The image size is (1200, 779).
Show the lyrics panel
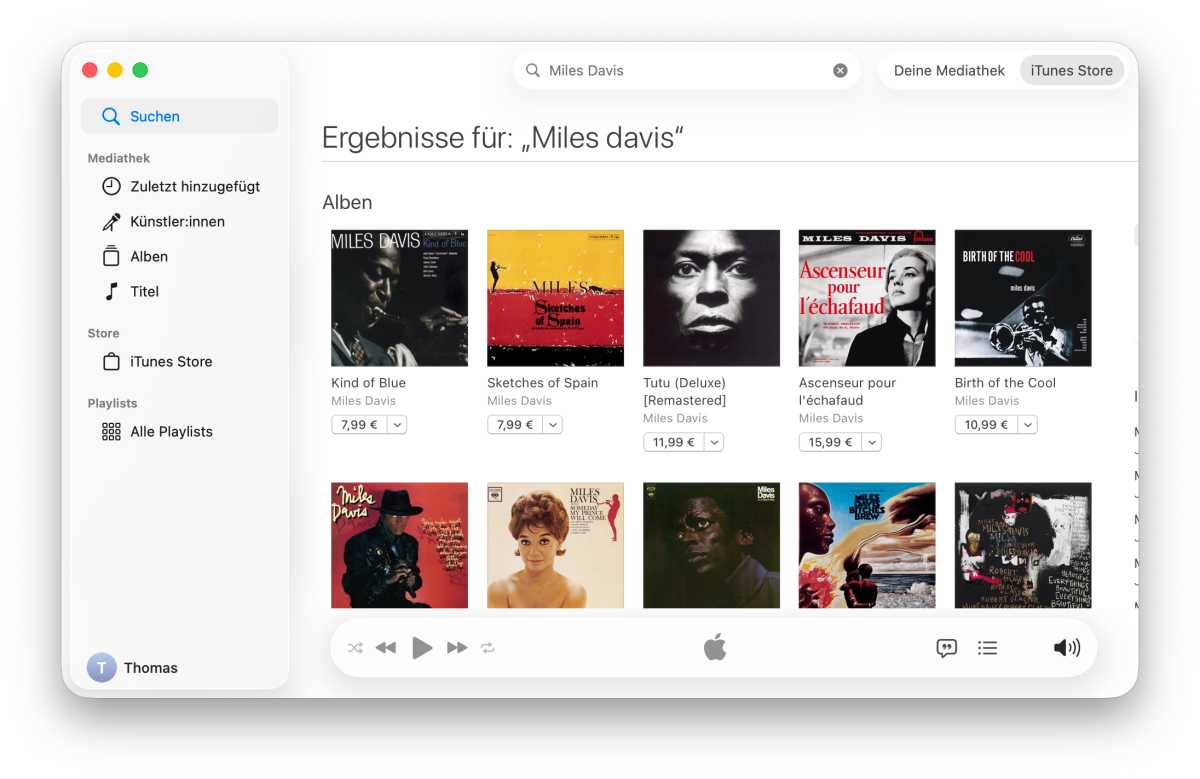coord(946,648)
